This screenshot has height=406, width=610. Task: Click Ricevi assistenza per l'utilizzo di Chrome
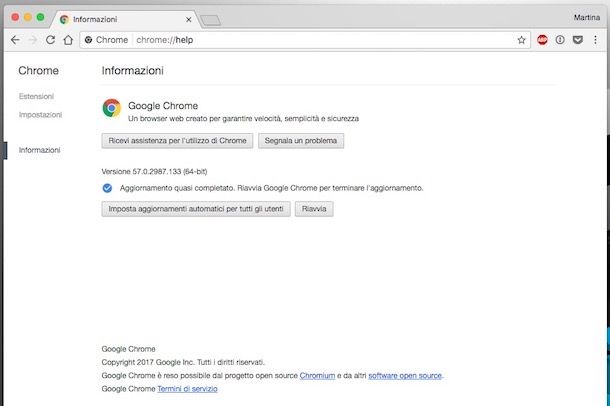tap(177, 141)
